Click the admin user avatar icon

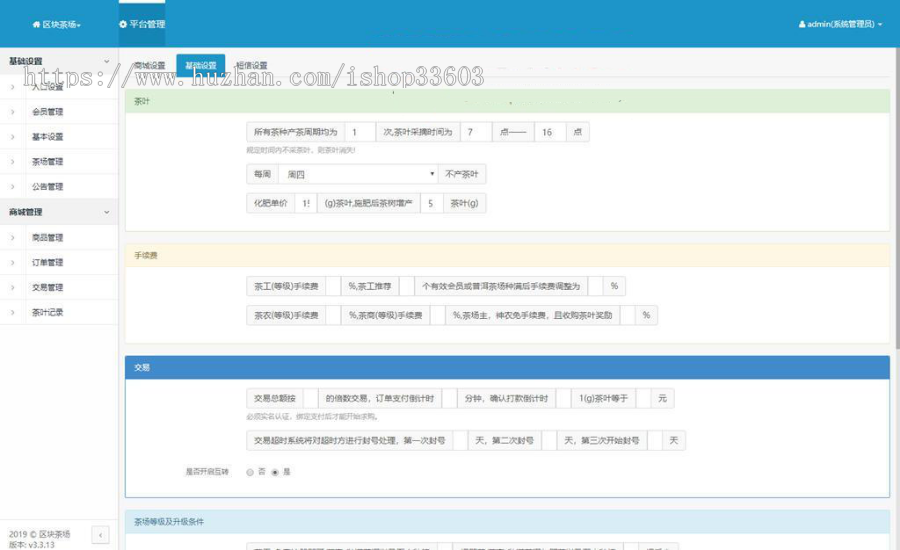tap(802, 24)
